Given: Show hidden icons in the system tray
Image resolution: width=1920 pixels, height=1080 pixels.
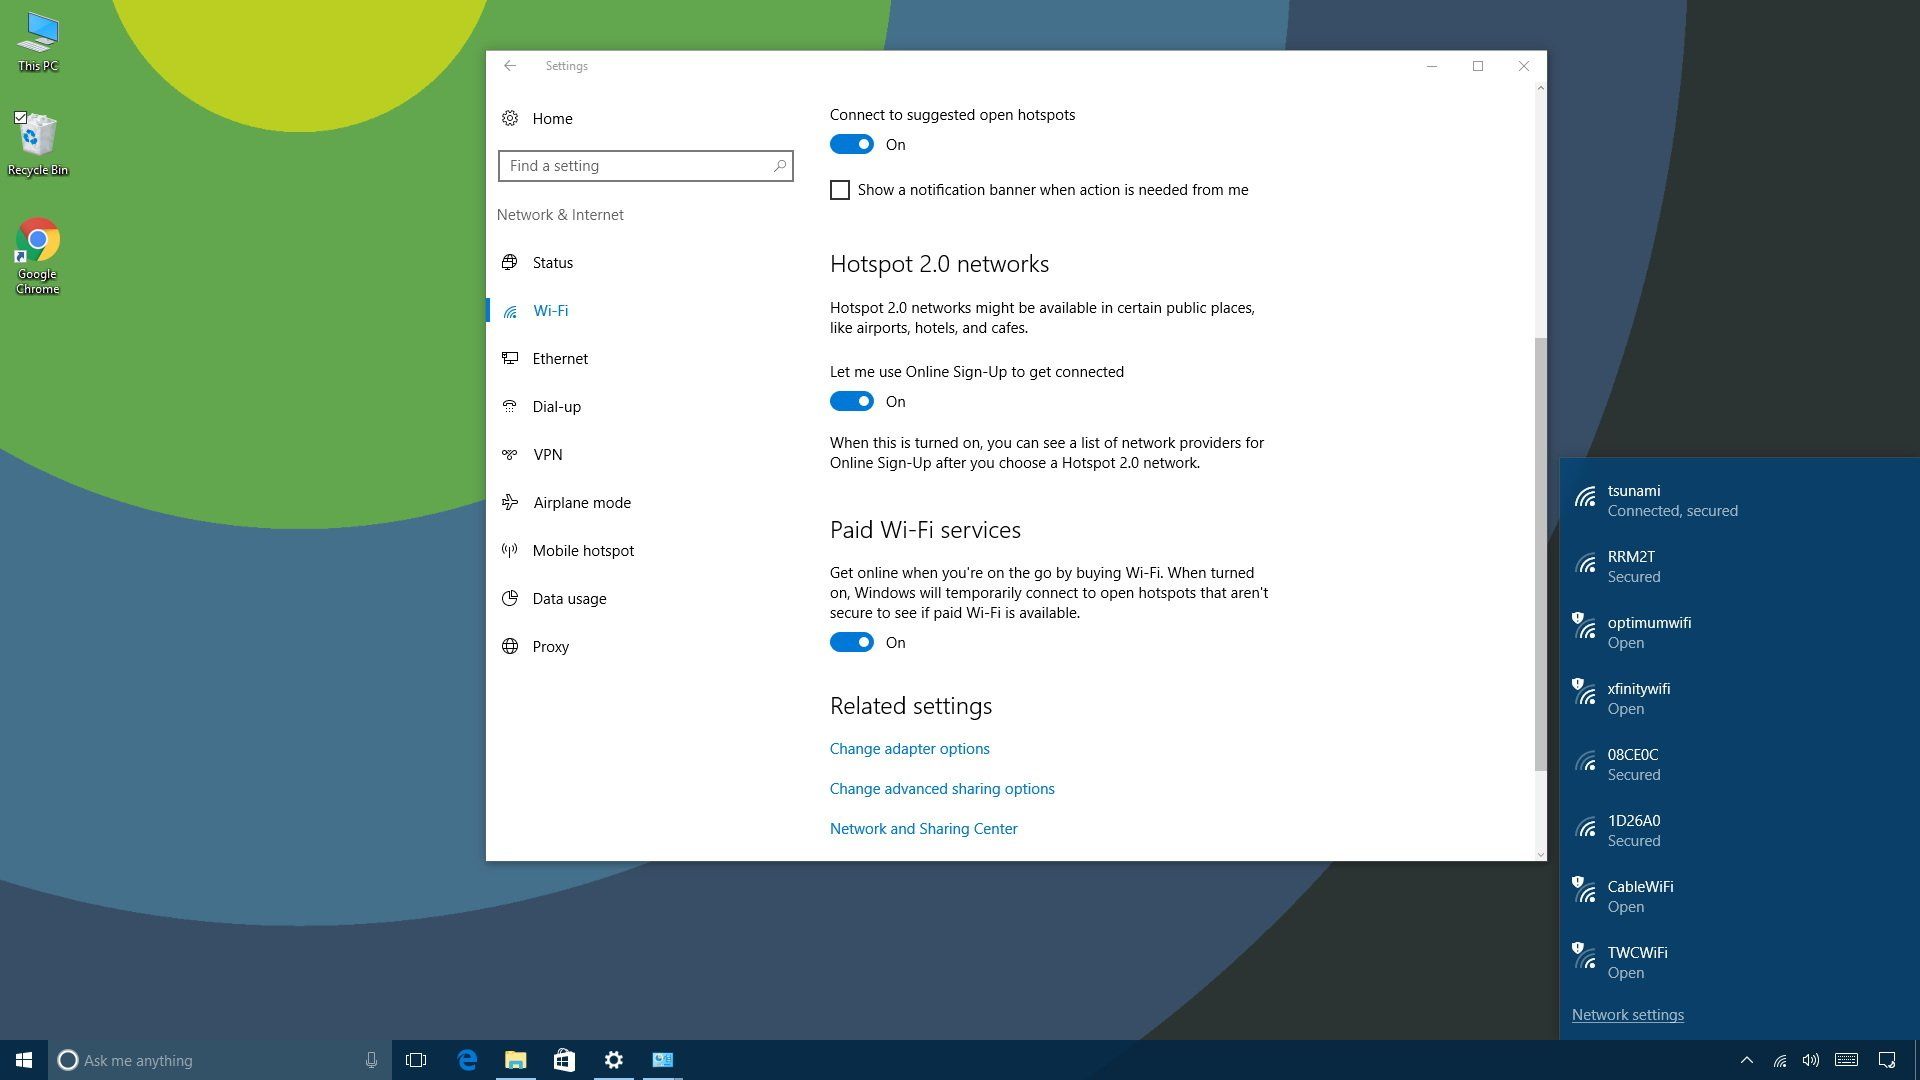Looking at the screenshot, I should pos(1746,1060).
